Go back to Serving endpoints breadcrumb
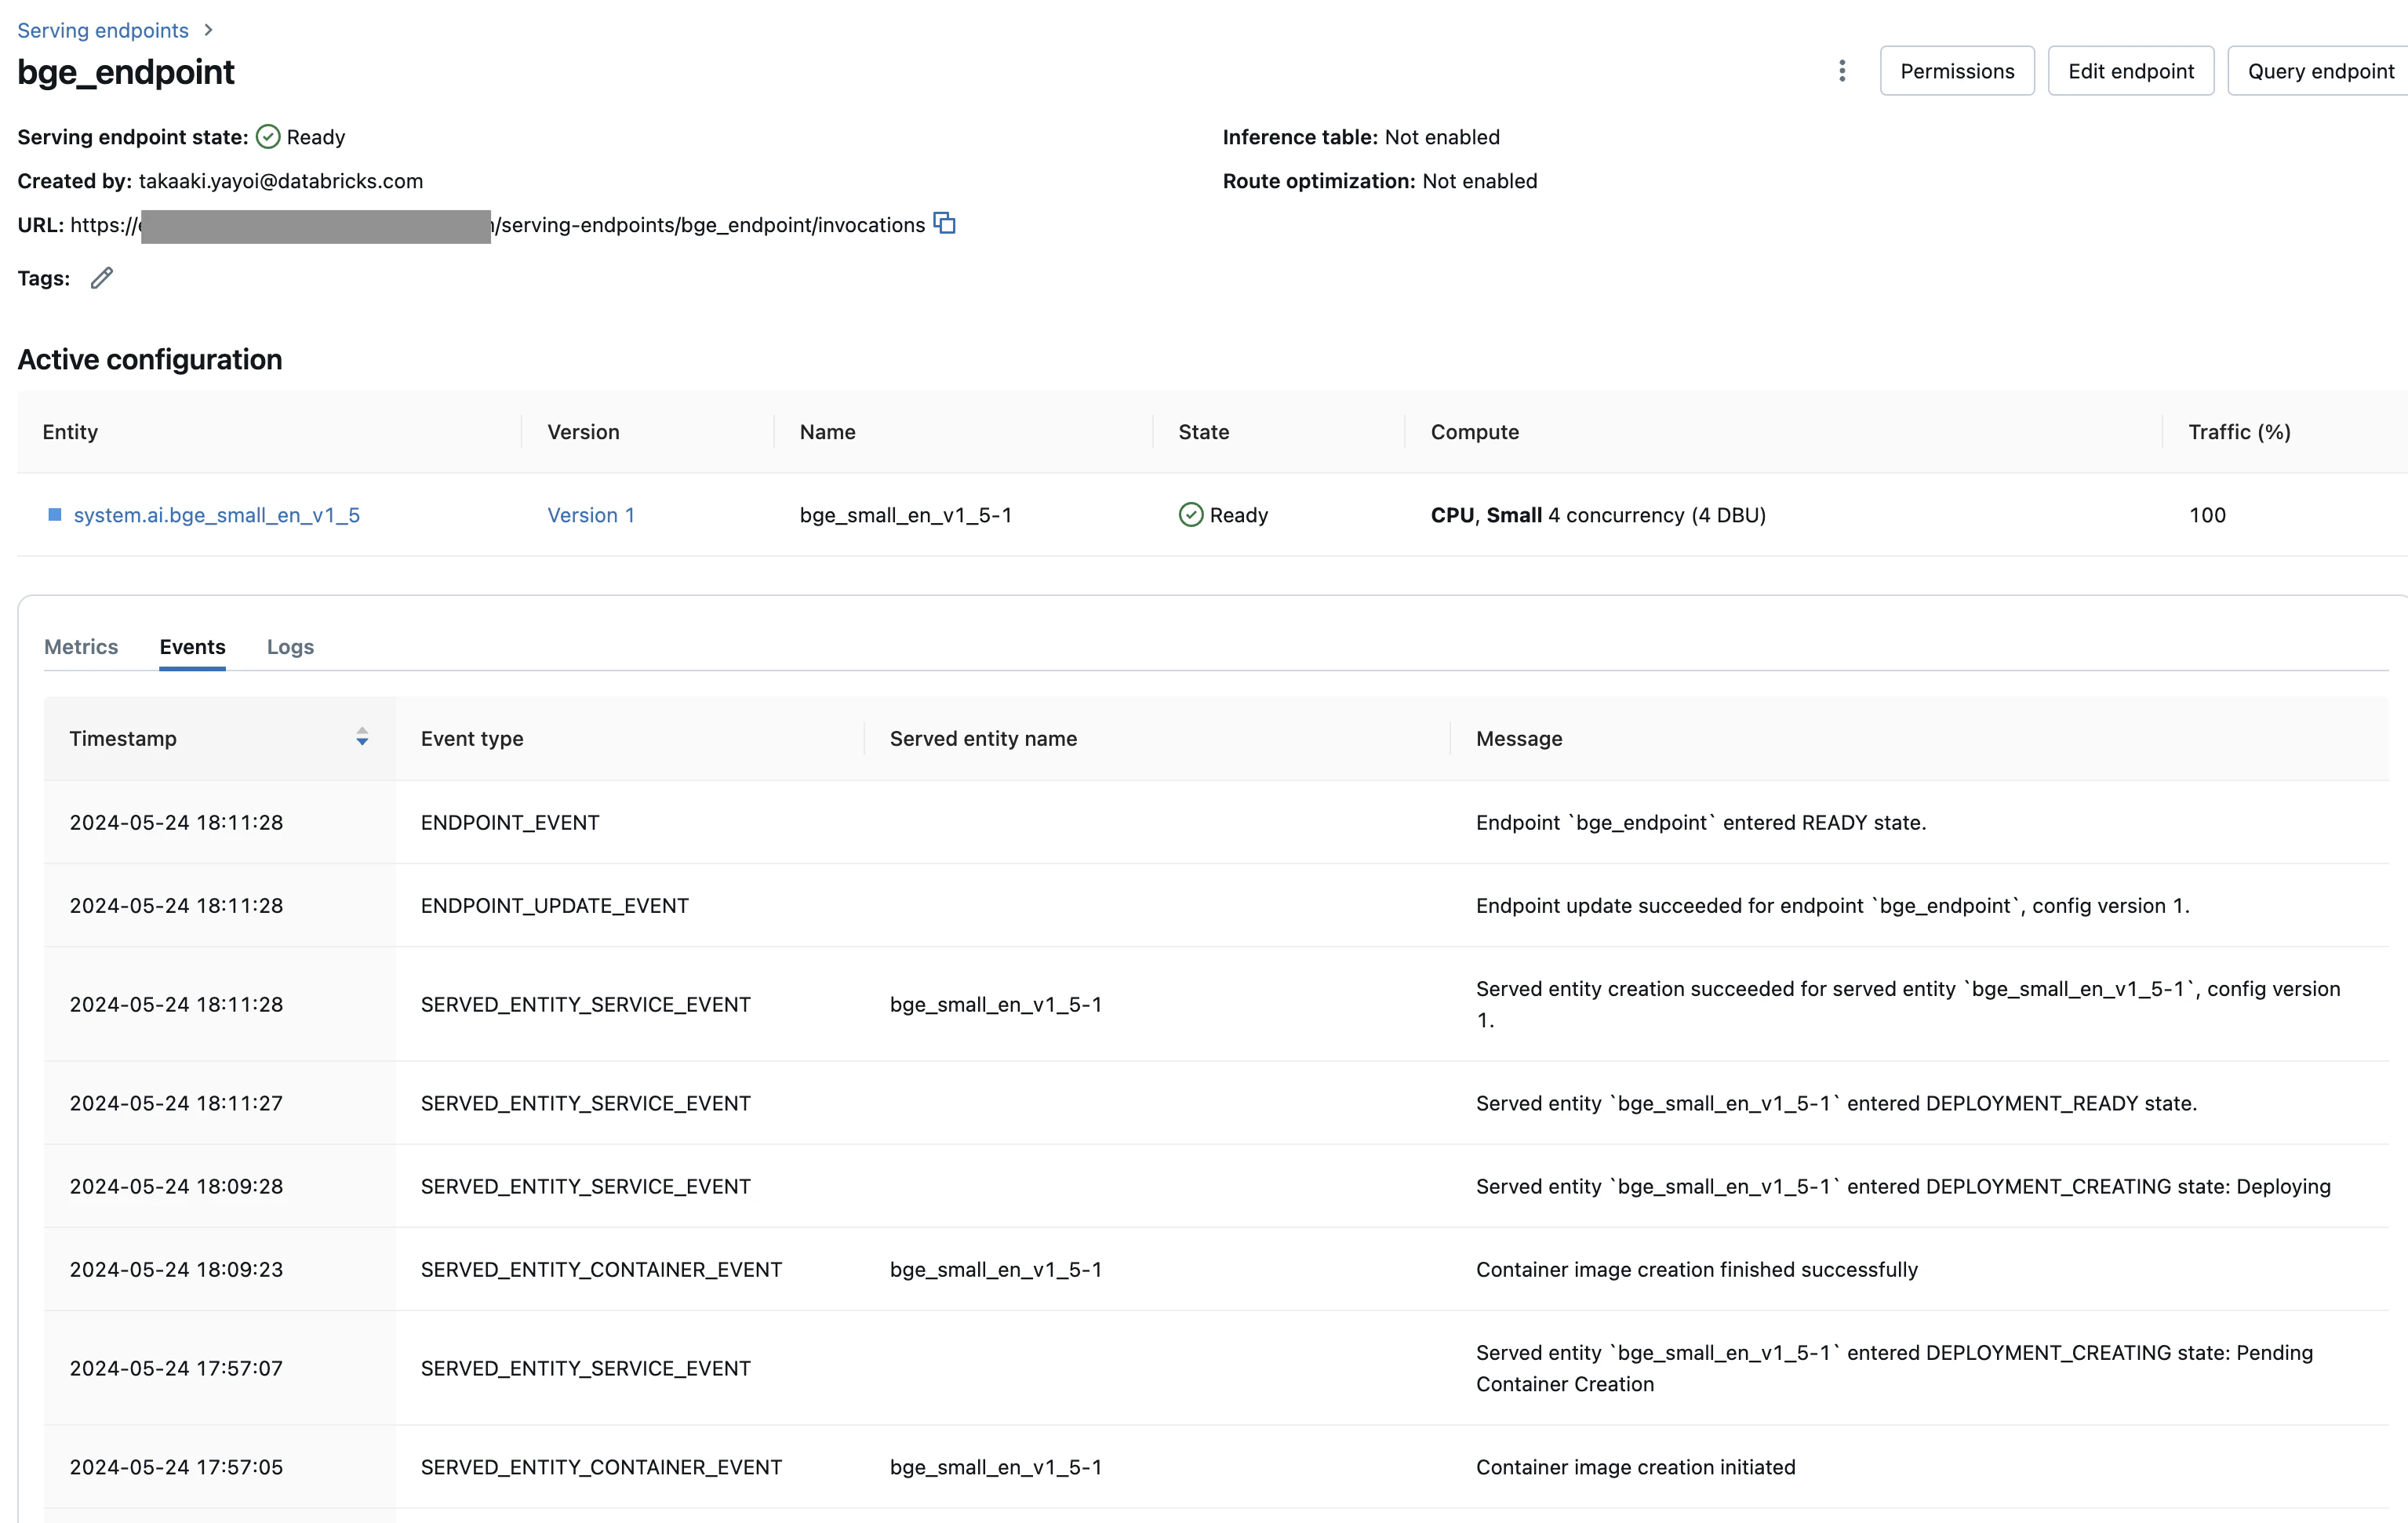The image size is (2408, 1523). pos(103,30)
